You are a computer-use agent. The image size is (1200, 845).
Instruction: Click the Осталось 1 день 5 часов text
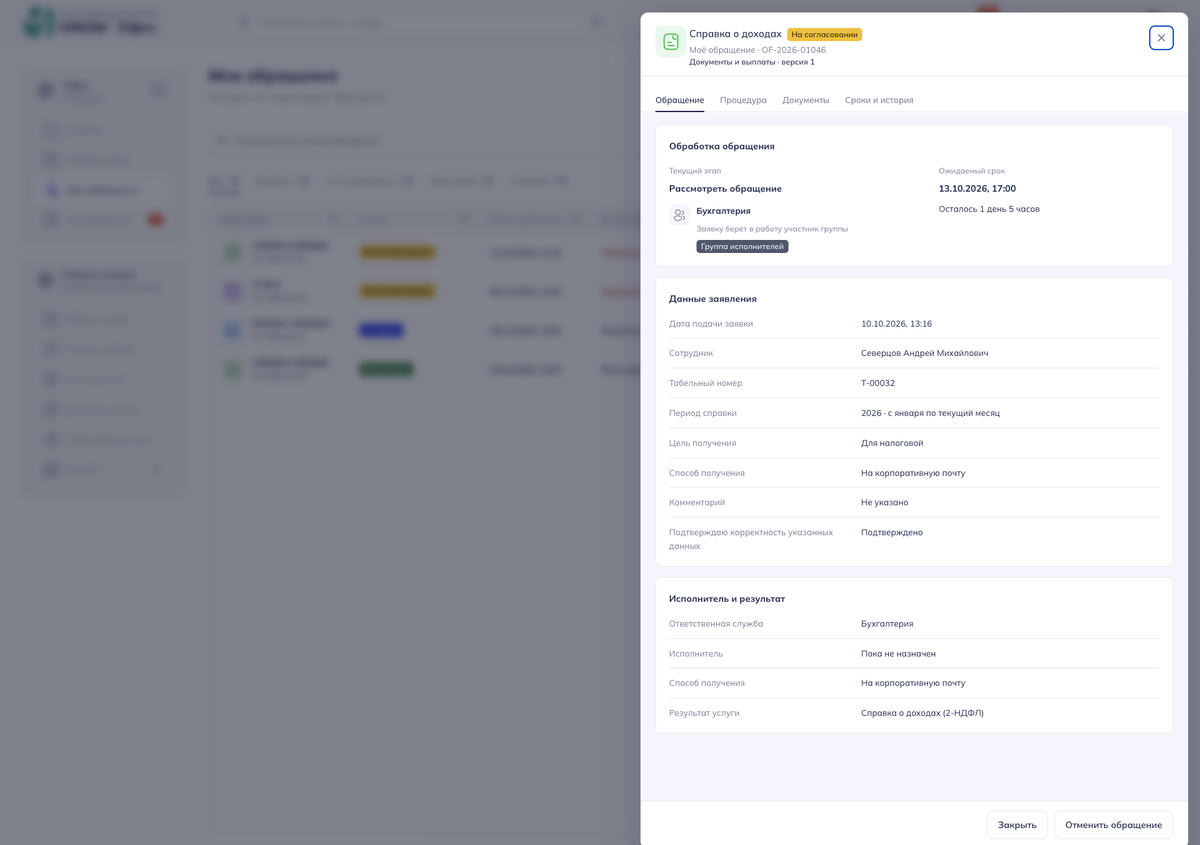click(x=989, y=209)
